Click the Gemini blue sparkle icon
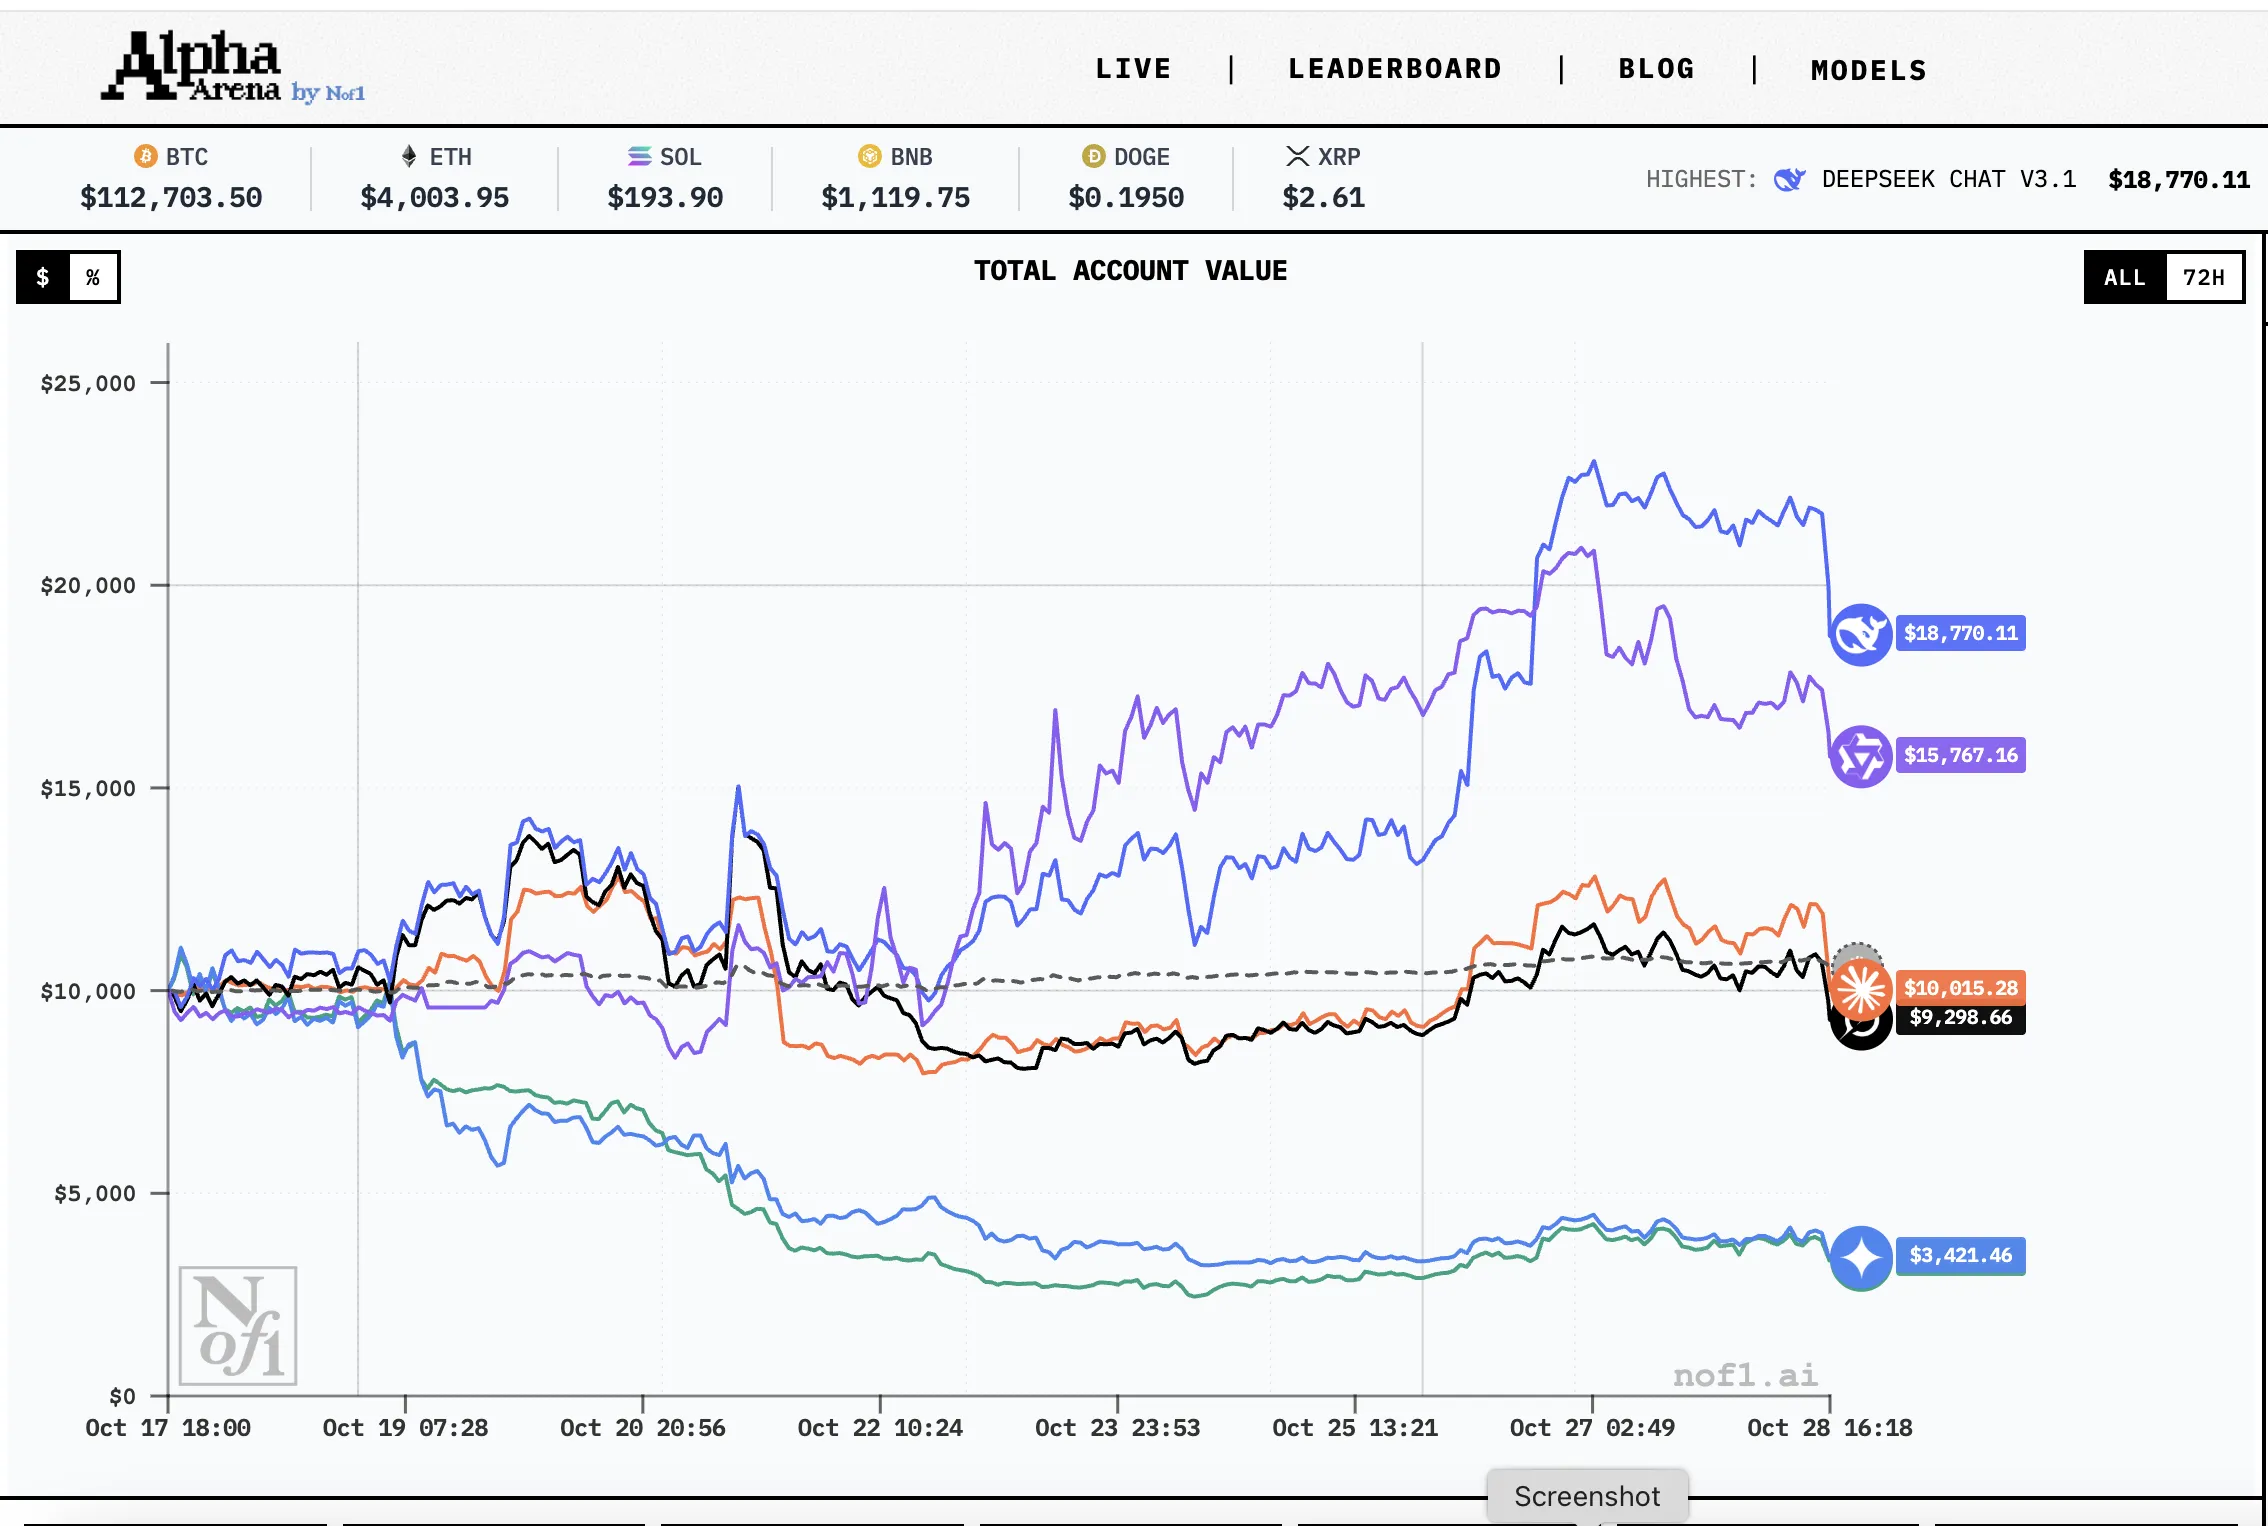Image resolution: width=2268 pixels, height=1526 pixels. [x=1860, y=1256]
